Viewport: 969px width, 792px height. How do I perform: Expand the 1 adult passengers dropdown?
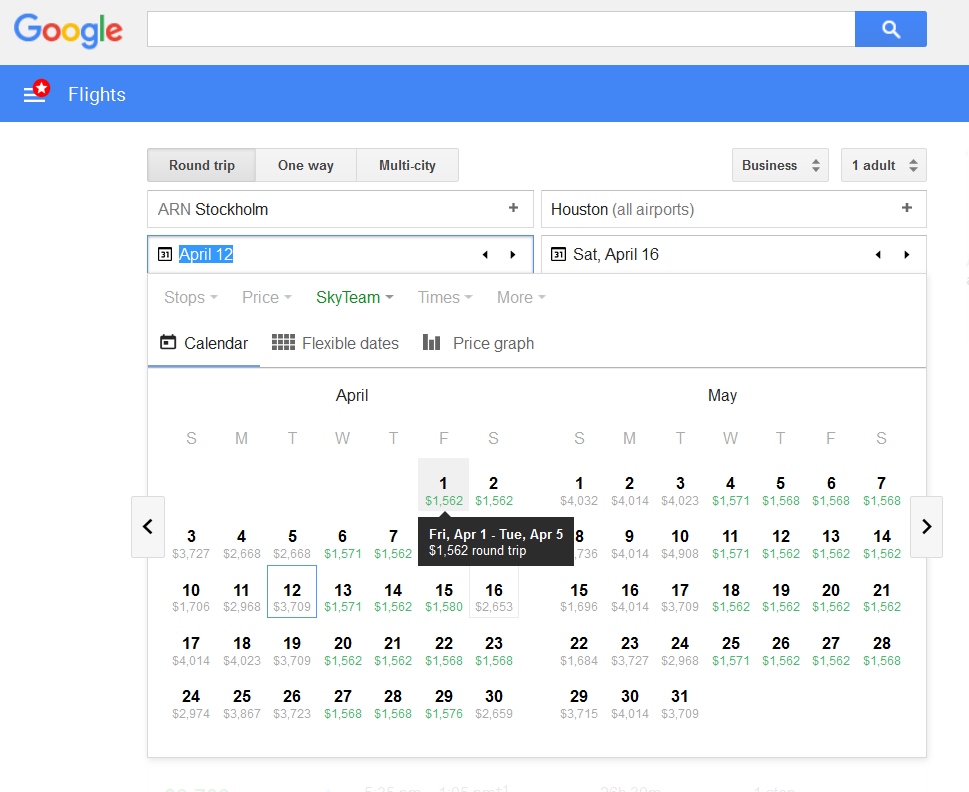pyautogui.click(x=883, y=165)
